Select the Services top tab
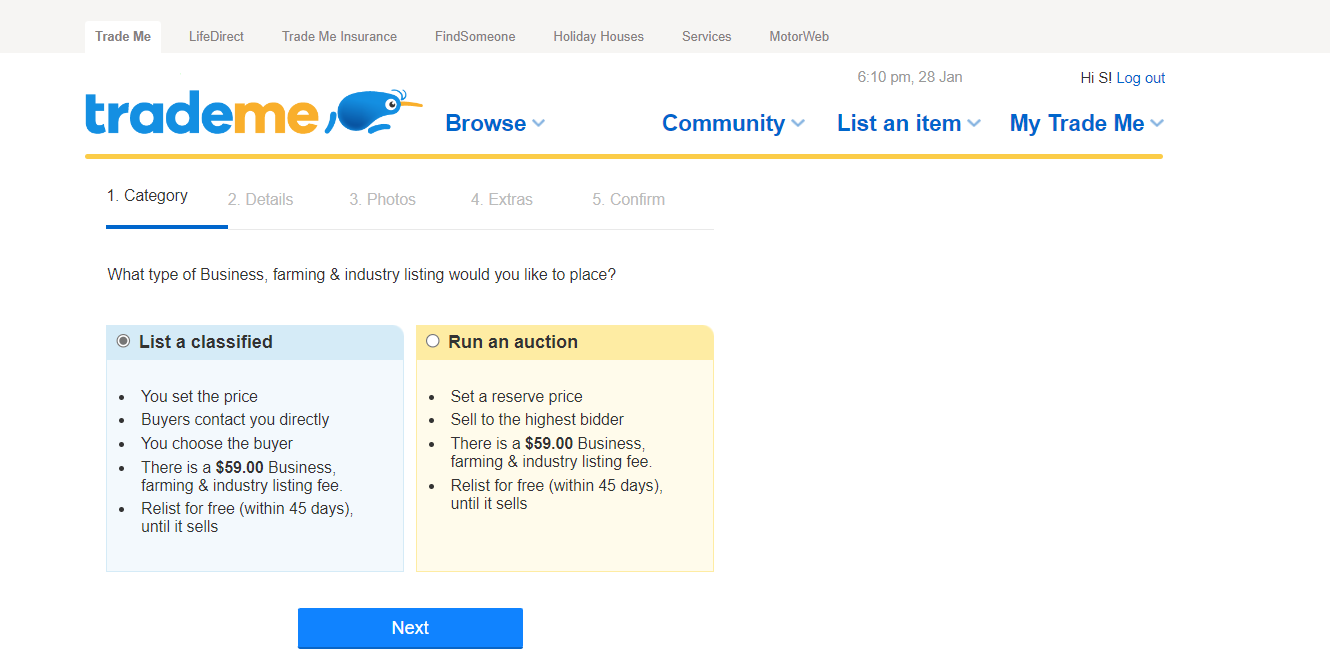 [706, 37]
